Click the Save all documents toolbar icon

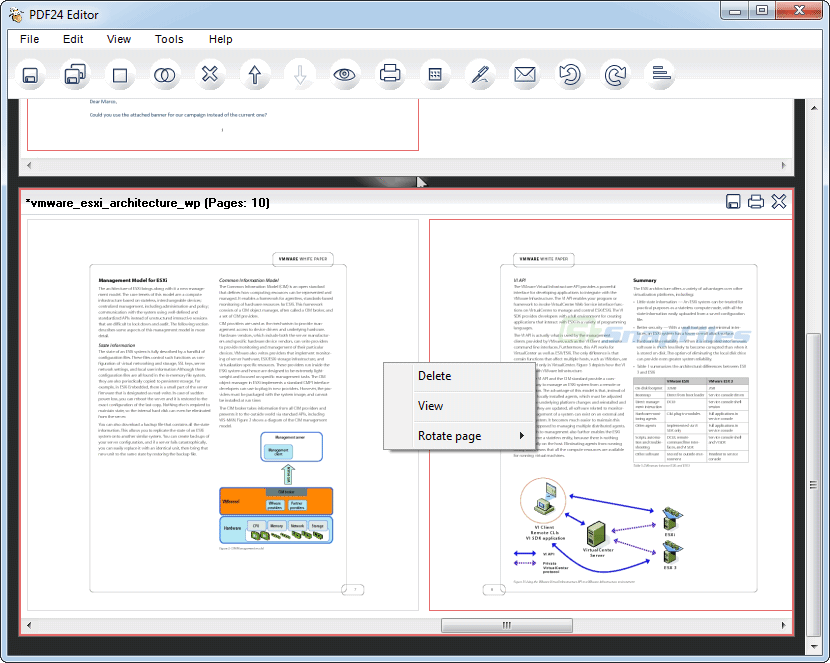[75, 75]
